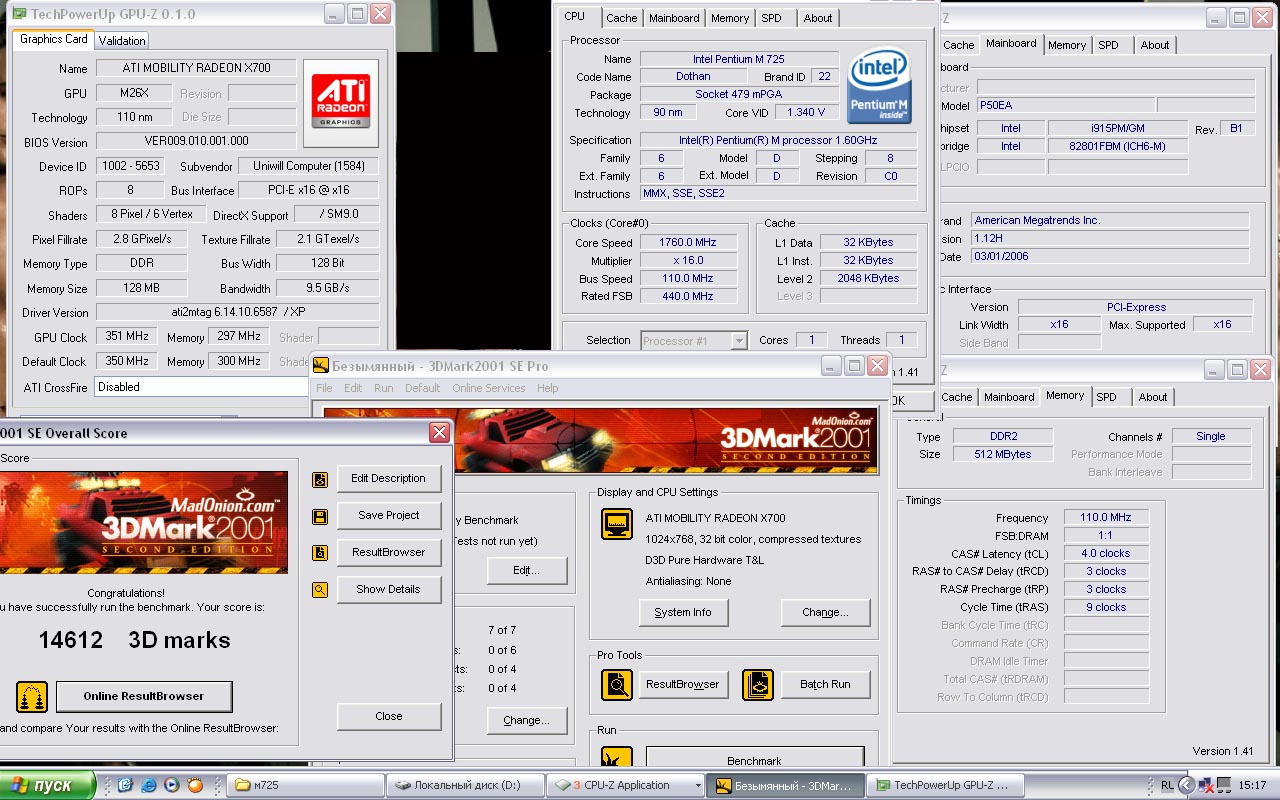Open About tab in the CPU-Z Mainboard window
This screenshot has height=800, width=1280.
point(1155,45)
